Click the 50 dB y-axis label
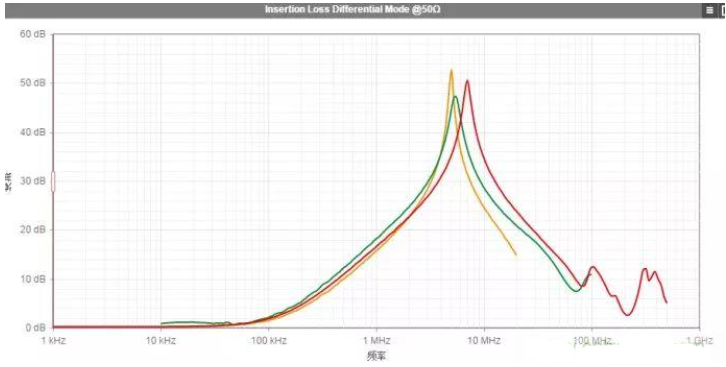 click(33, 83)
